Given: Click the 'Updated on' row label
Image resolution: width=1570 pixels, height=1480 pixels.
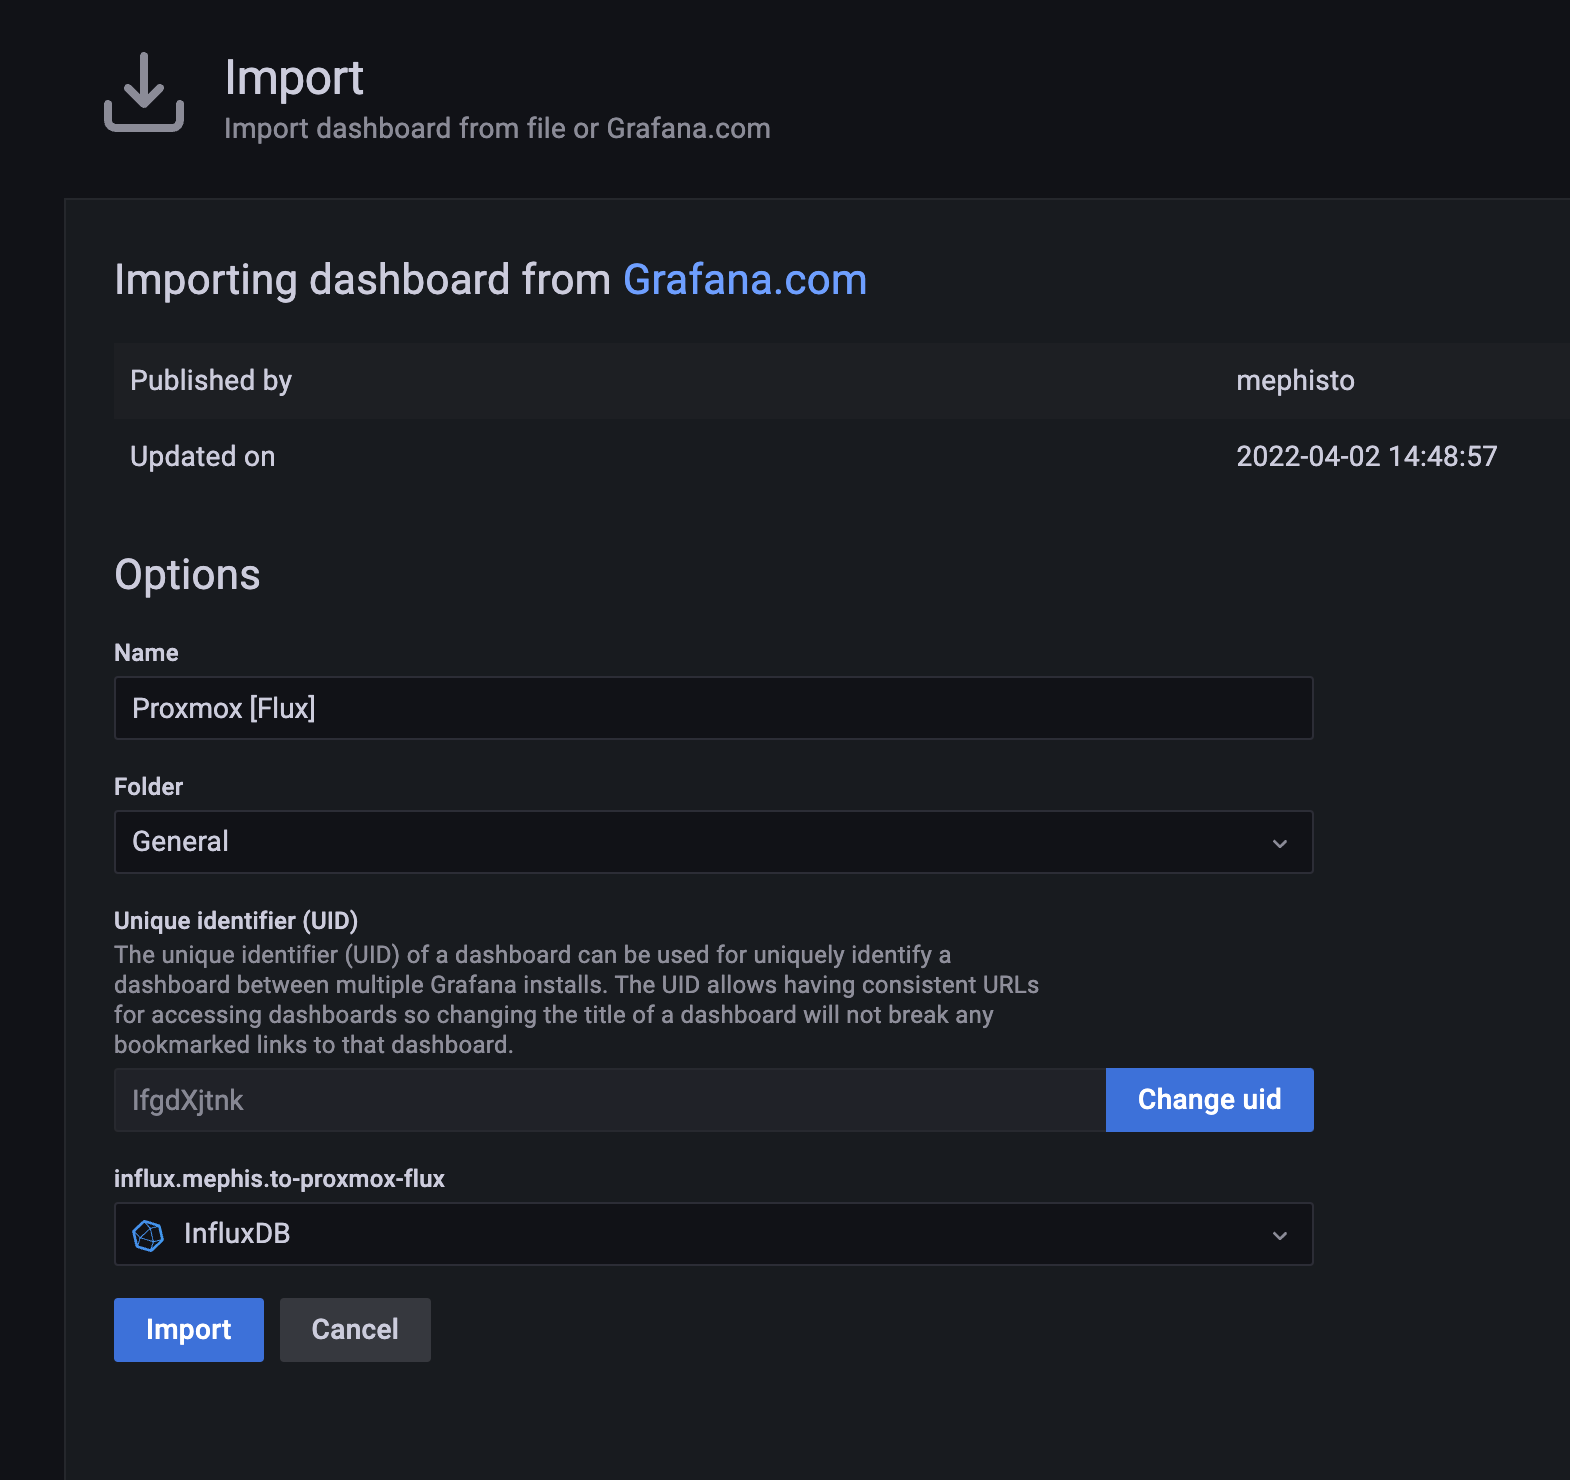Looking at the screenshot, I should 202,456.
